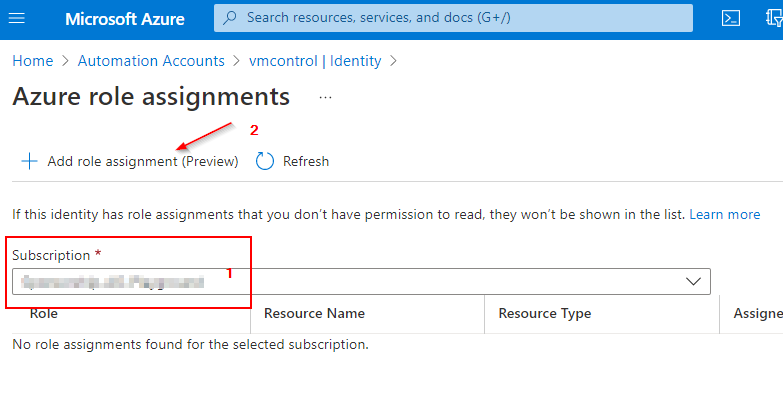Screen dimensions: 783x398
Task: Click the circular Refresh icon
Action: [265, 161]
